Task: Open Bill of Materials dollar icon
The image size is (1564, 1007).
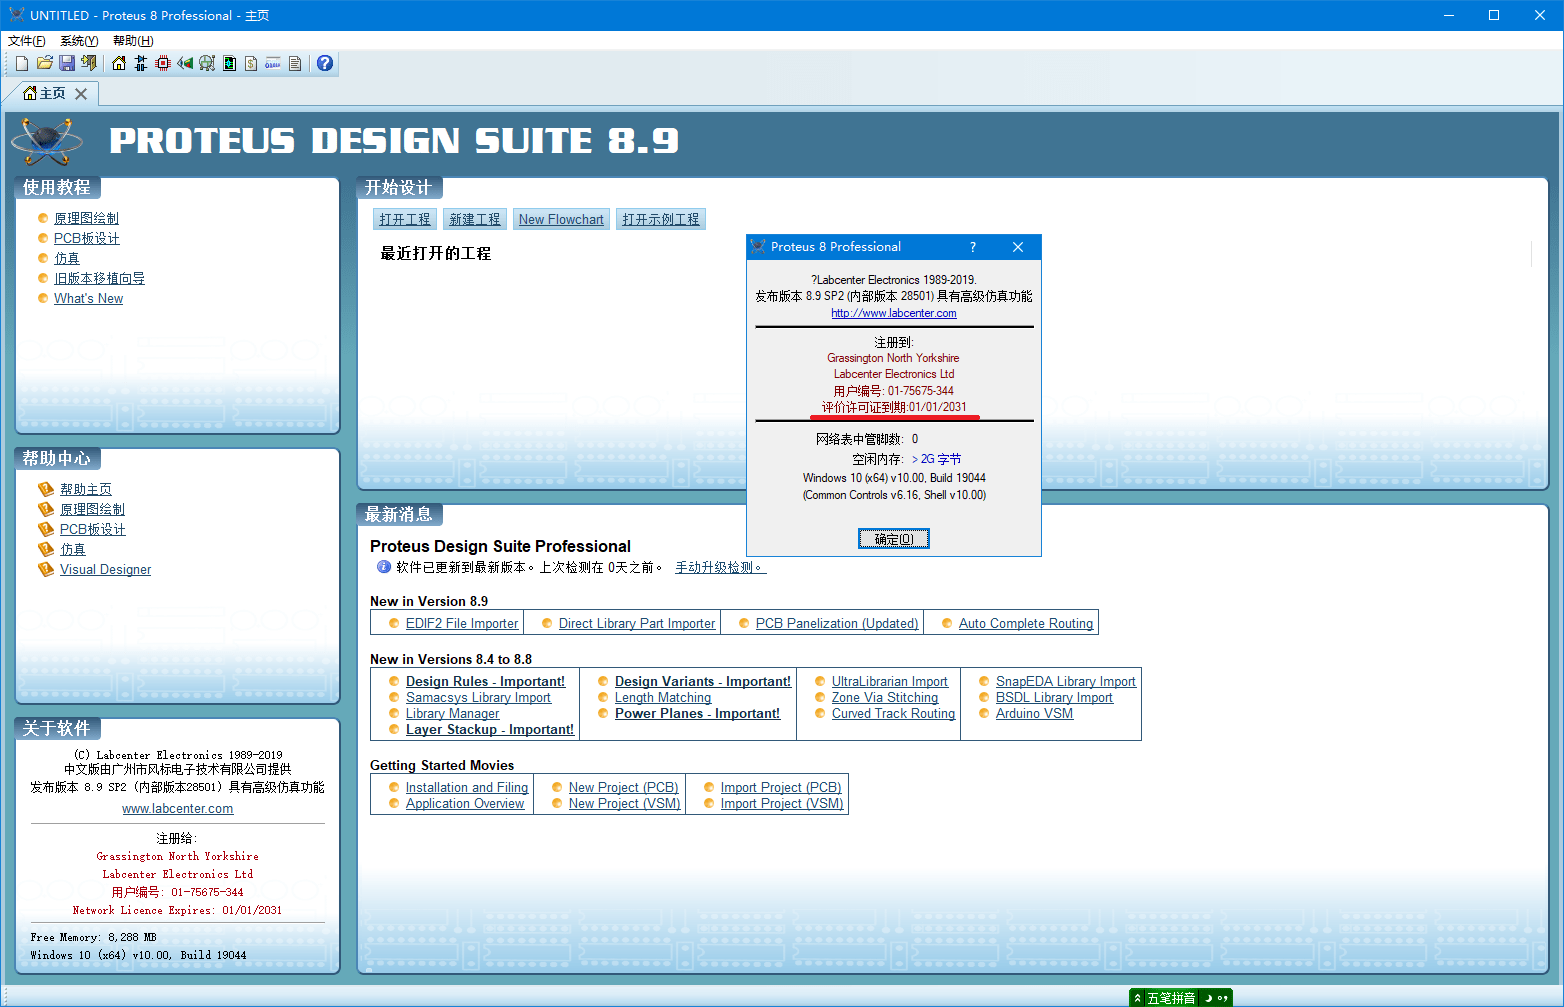Action: [251, 63]
